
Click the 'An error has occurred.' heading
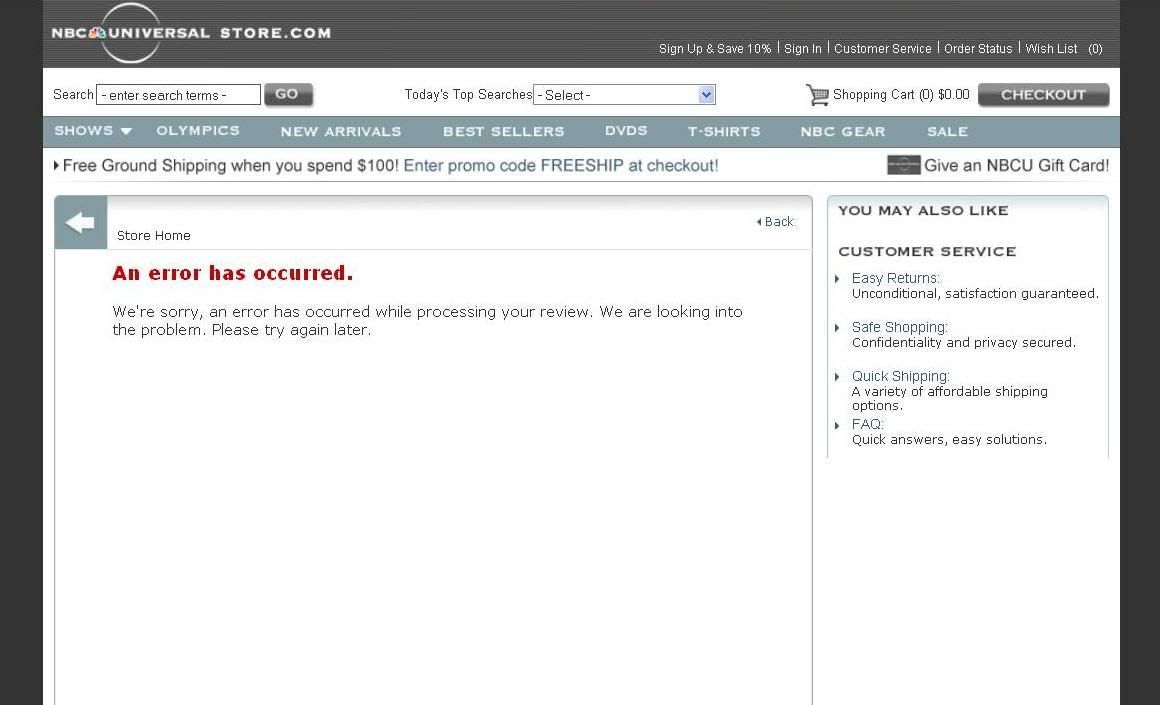tap(232, 273)
